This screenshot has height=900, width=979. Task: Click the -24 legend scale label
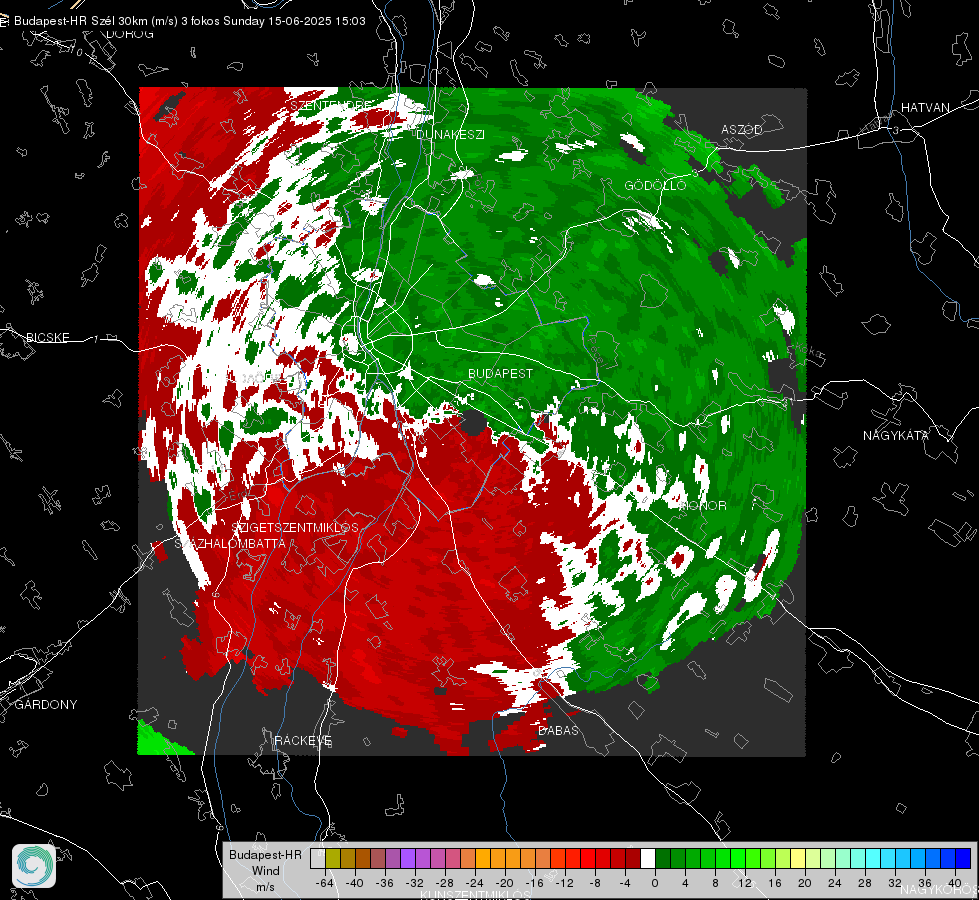[475, 883]
